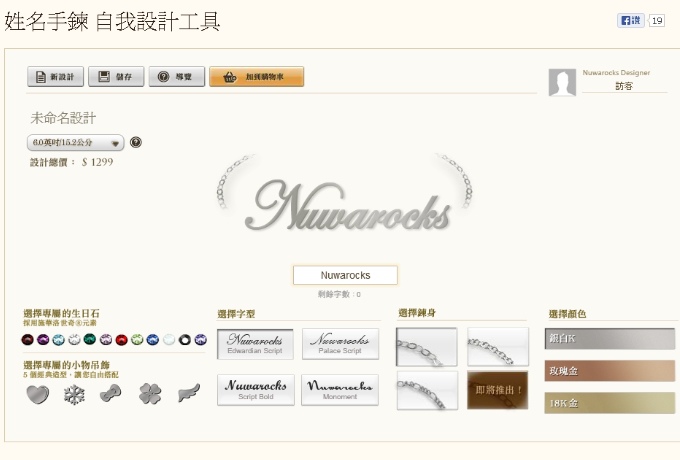Add the snowflake charm
This screenshot has width=680, height=460.
(75, 395)
